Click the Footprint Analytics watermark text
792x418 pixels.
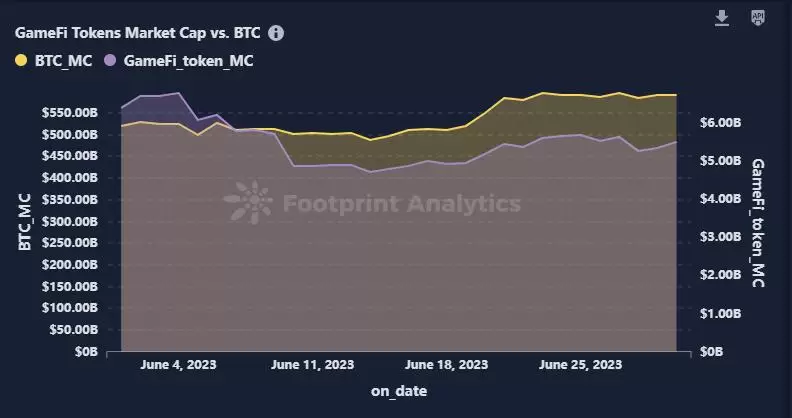point(402,204)
